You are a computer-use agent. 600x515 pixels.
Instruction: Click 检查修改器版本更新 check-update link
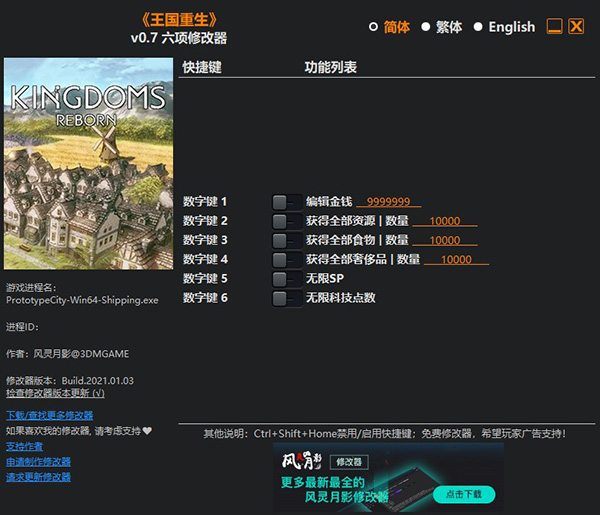click(55, 394)
